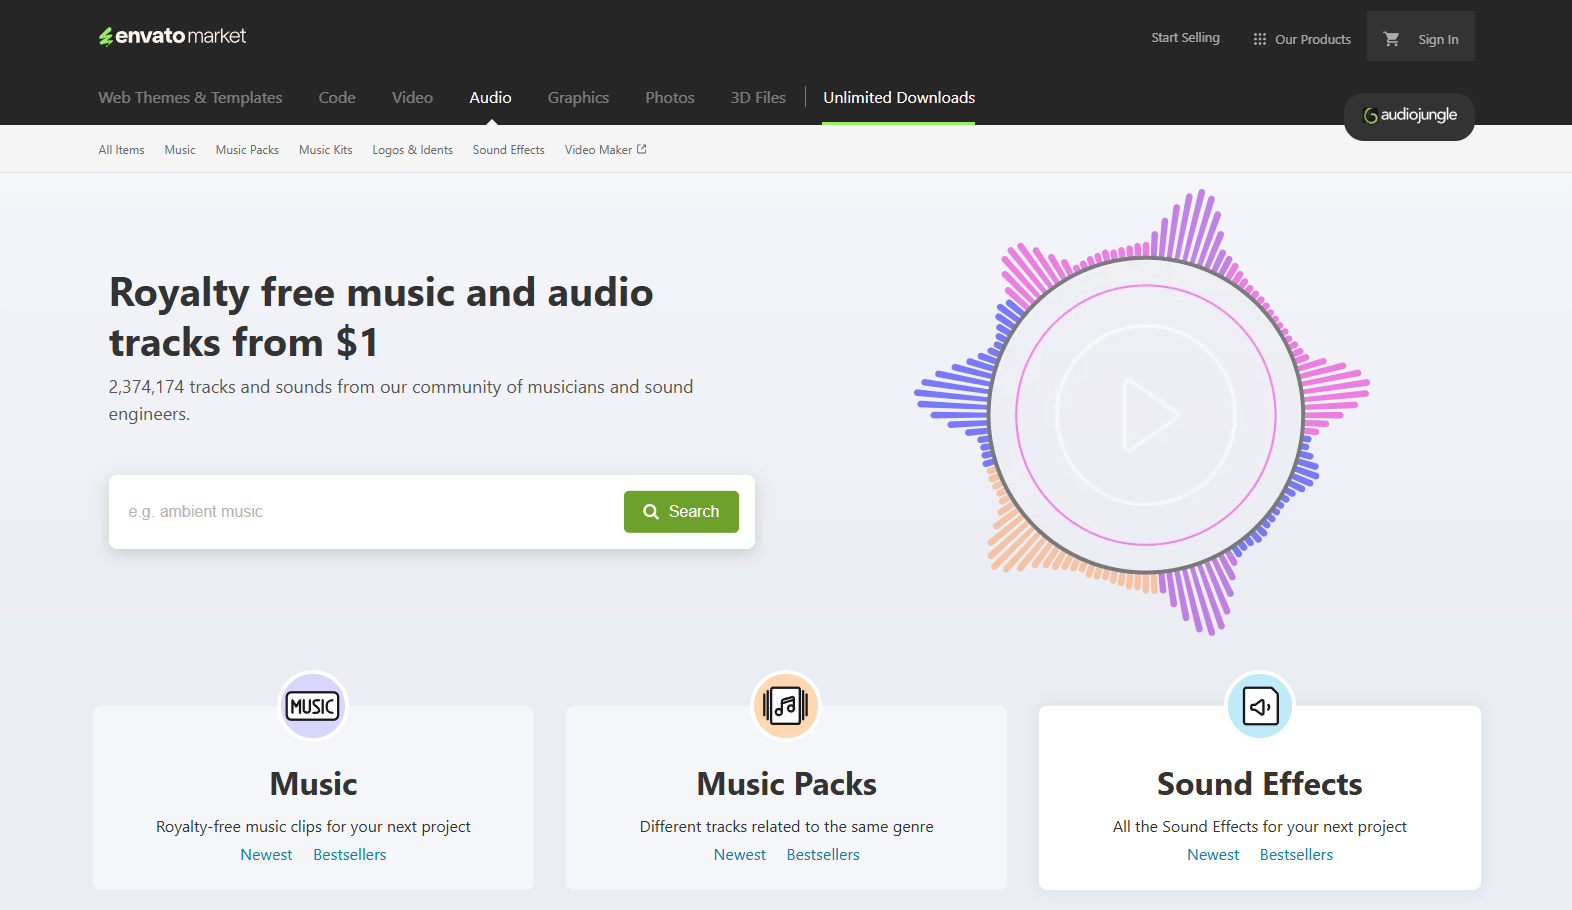Image resolution: width=1572 pixels, height=910 pixels.
Task: View Bestsellers under Sound Effects
Action: [x=1296, y=855]
